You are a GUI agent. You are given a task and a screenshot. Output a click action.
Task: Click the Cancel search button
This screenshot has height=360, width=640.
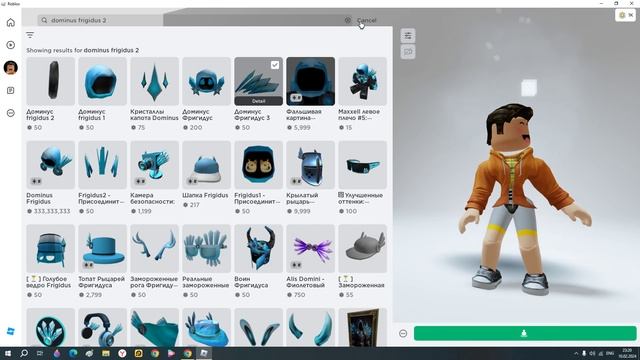tap(366, 20)
